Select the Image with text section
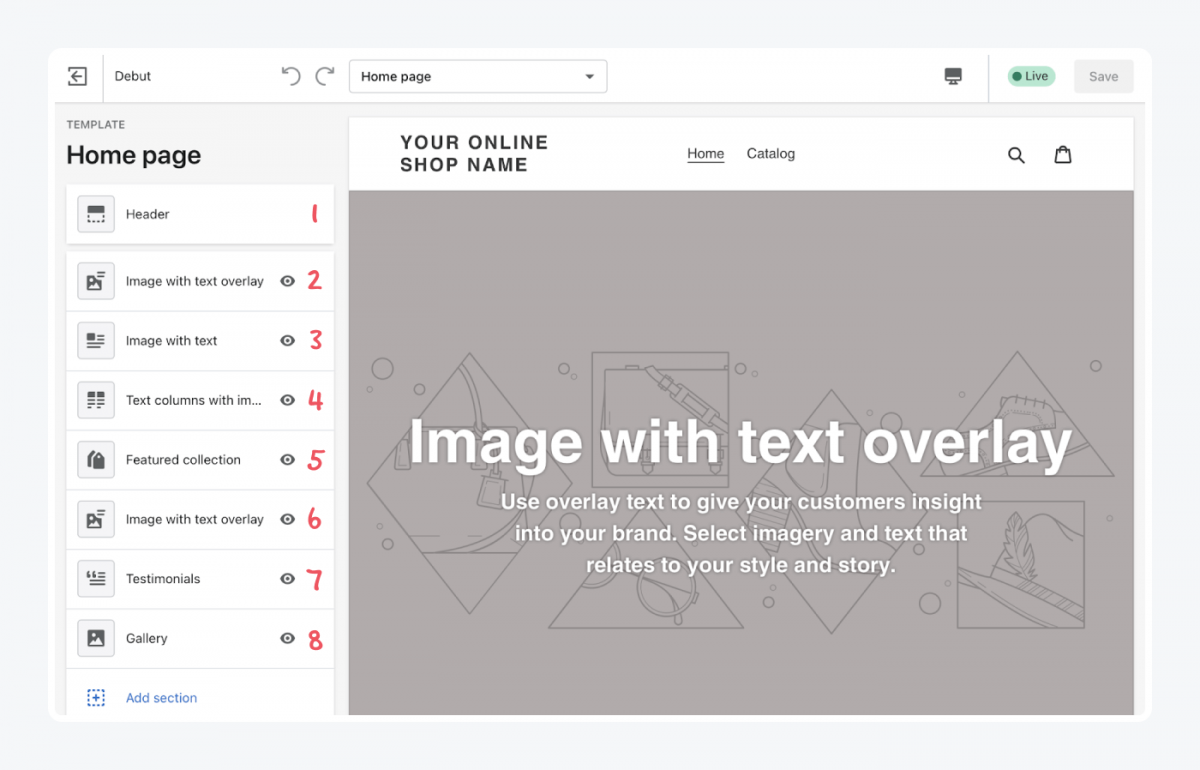Screen dimensions: 1200x770 pos(200,340)
